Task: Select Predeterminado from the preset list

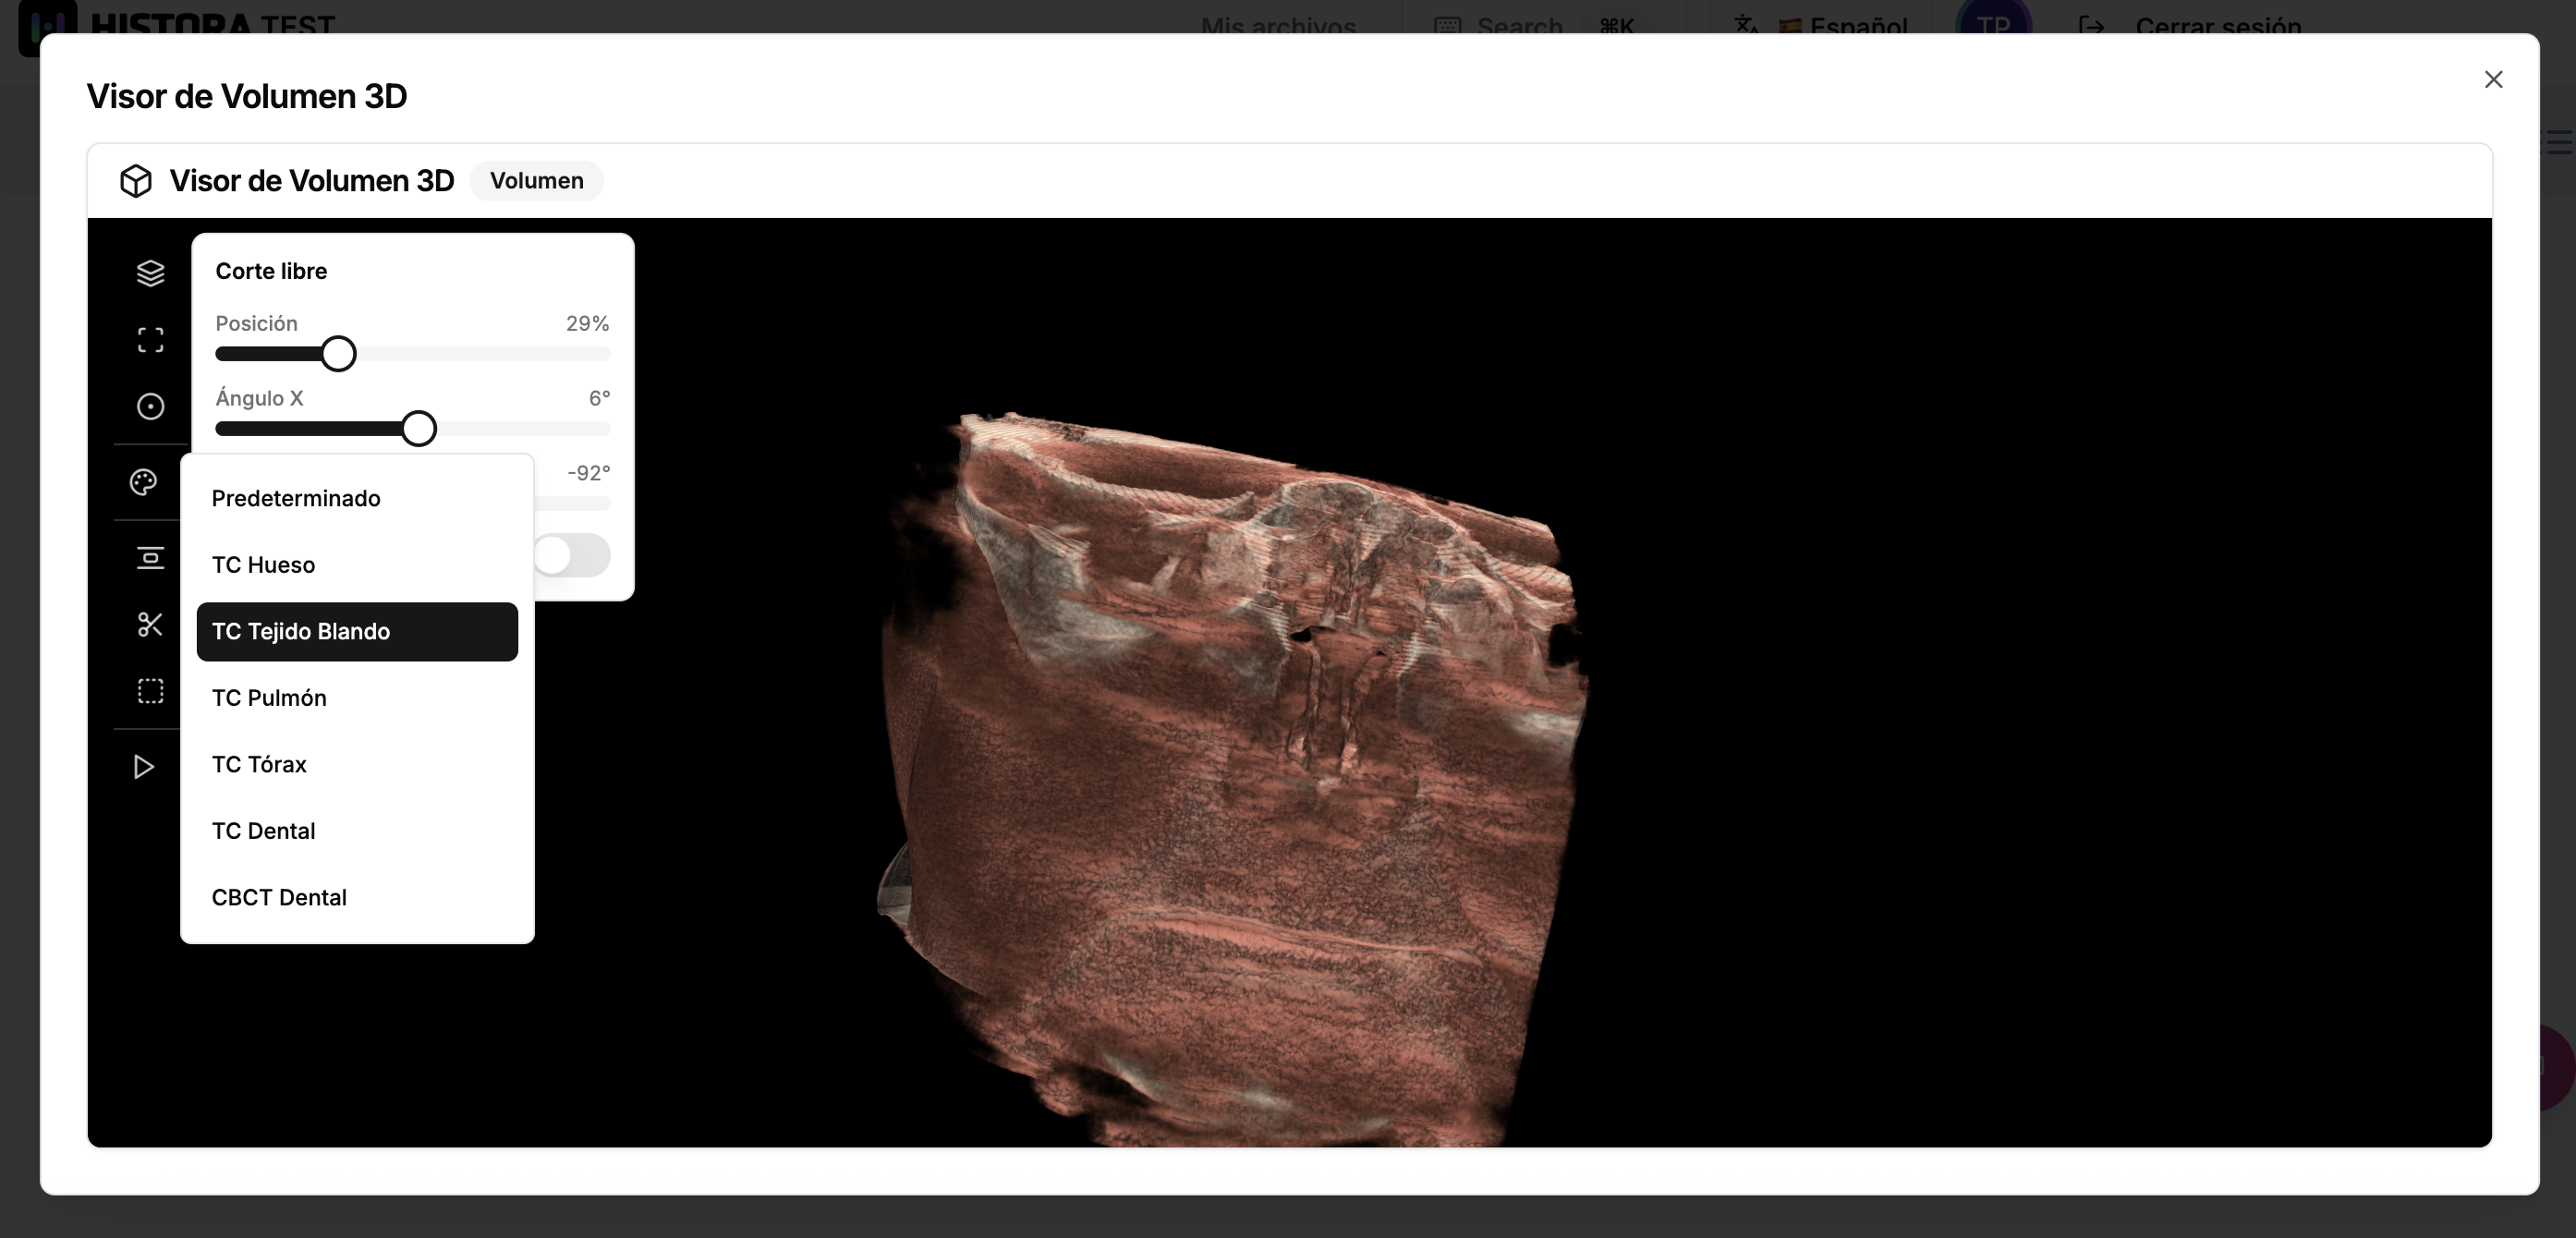Action: [x=296, y=498]
